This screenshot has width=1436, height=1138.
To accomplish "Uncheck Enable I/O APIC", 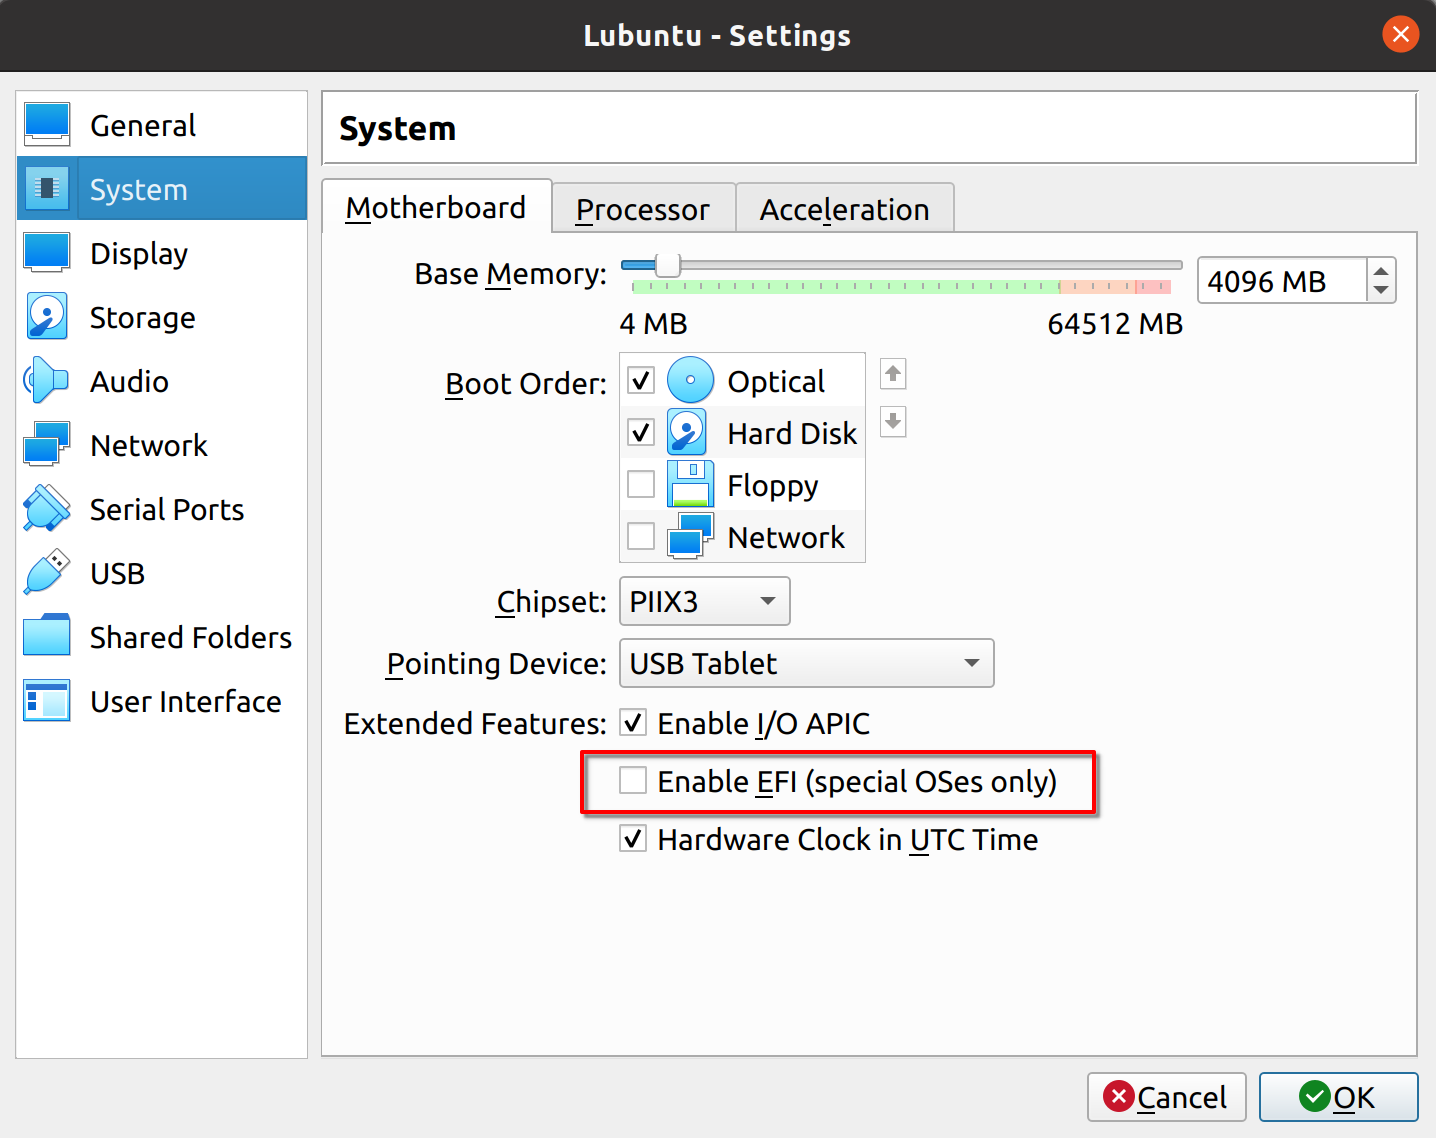I will (633, 723).
